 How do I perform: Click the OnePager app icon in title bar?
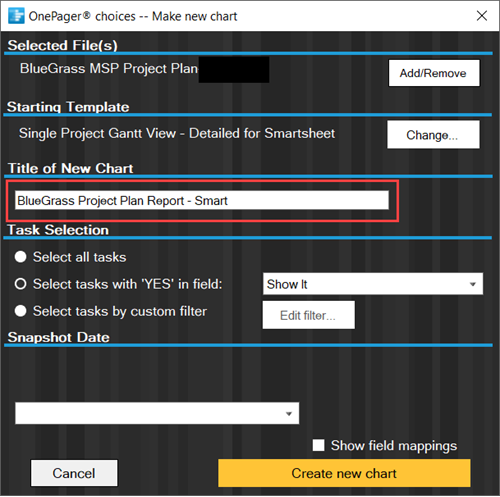click(16, 16)
